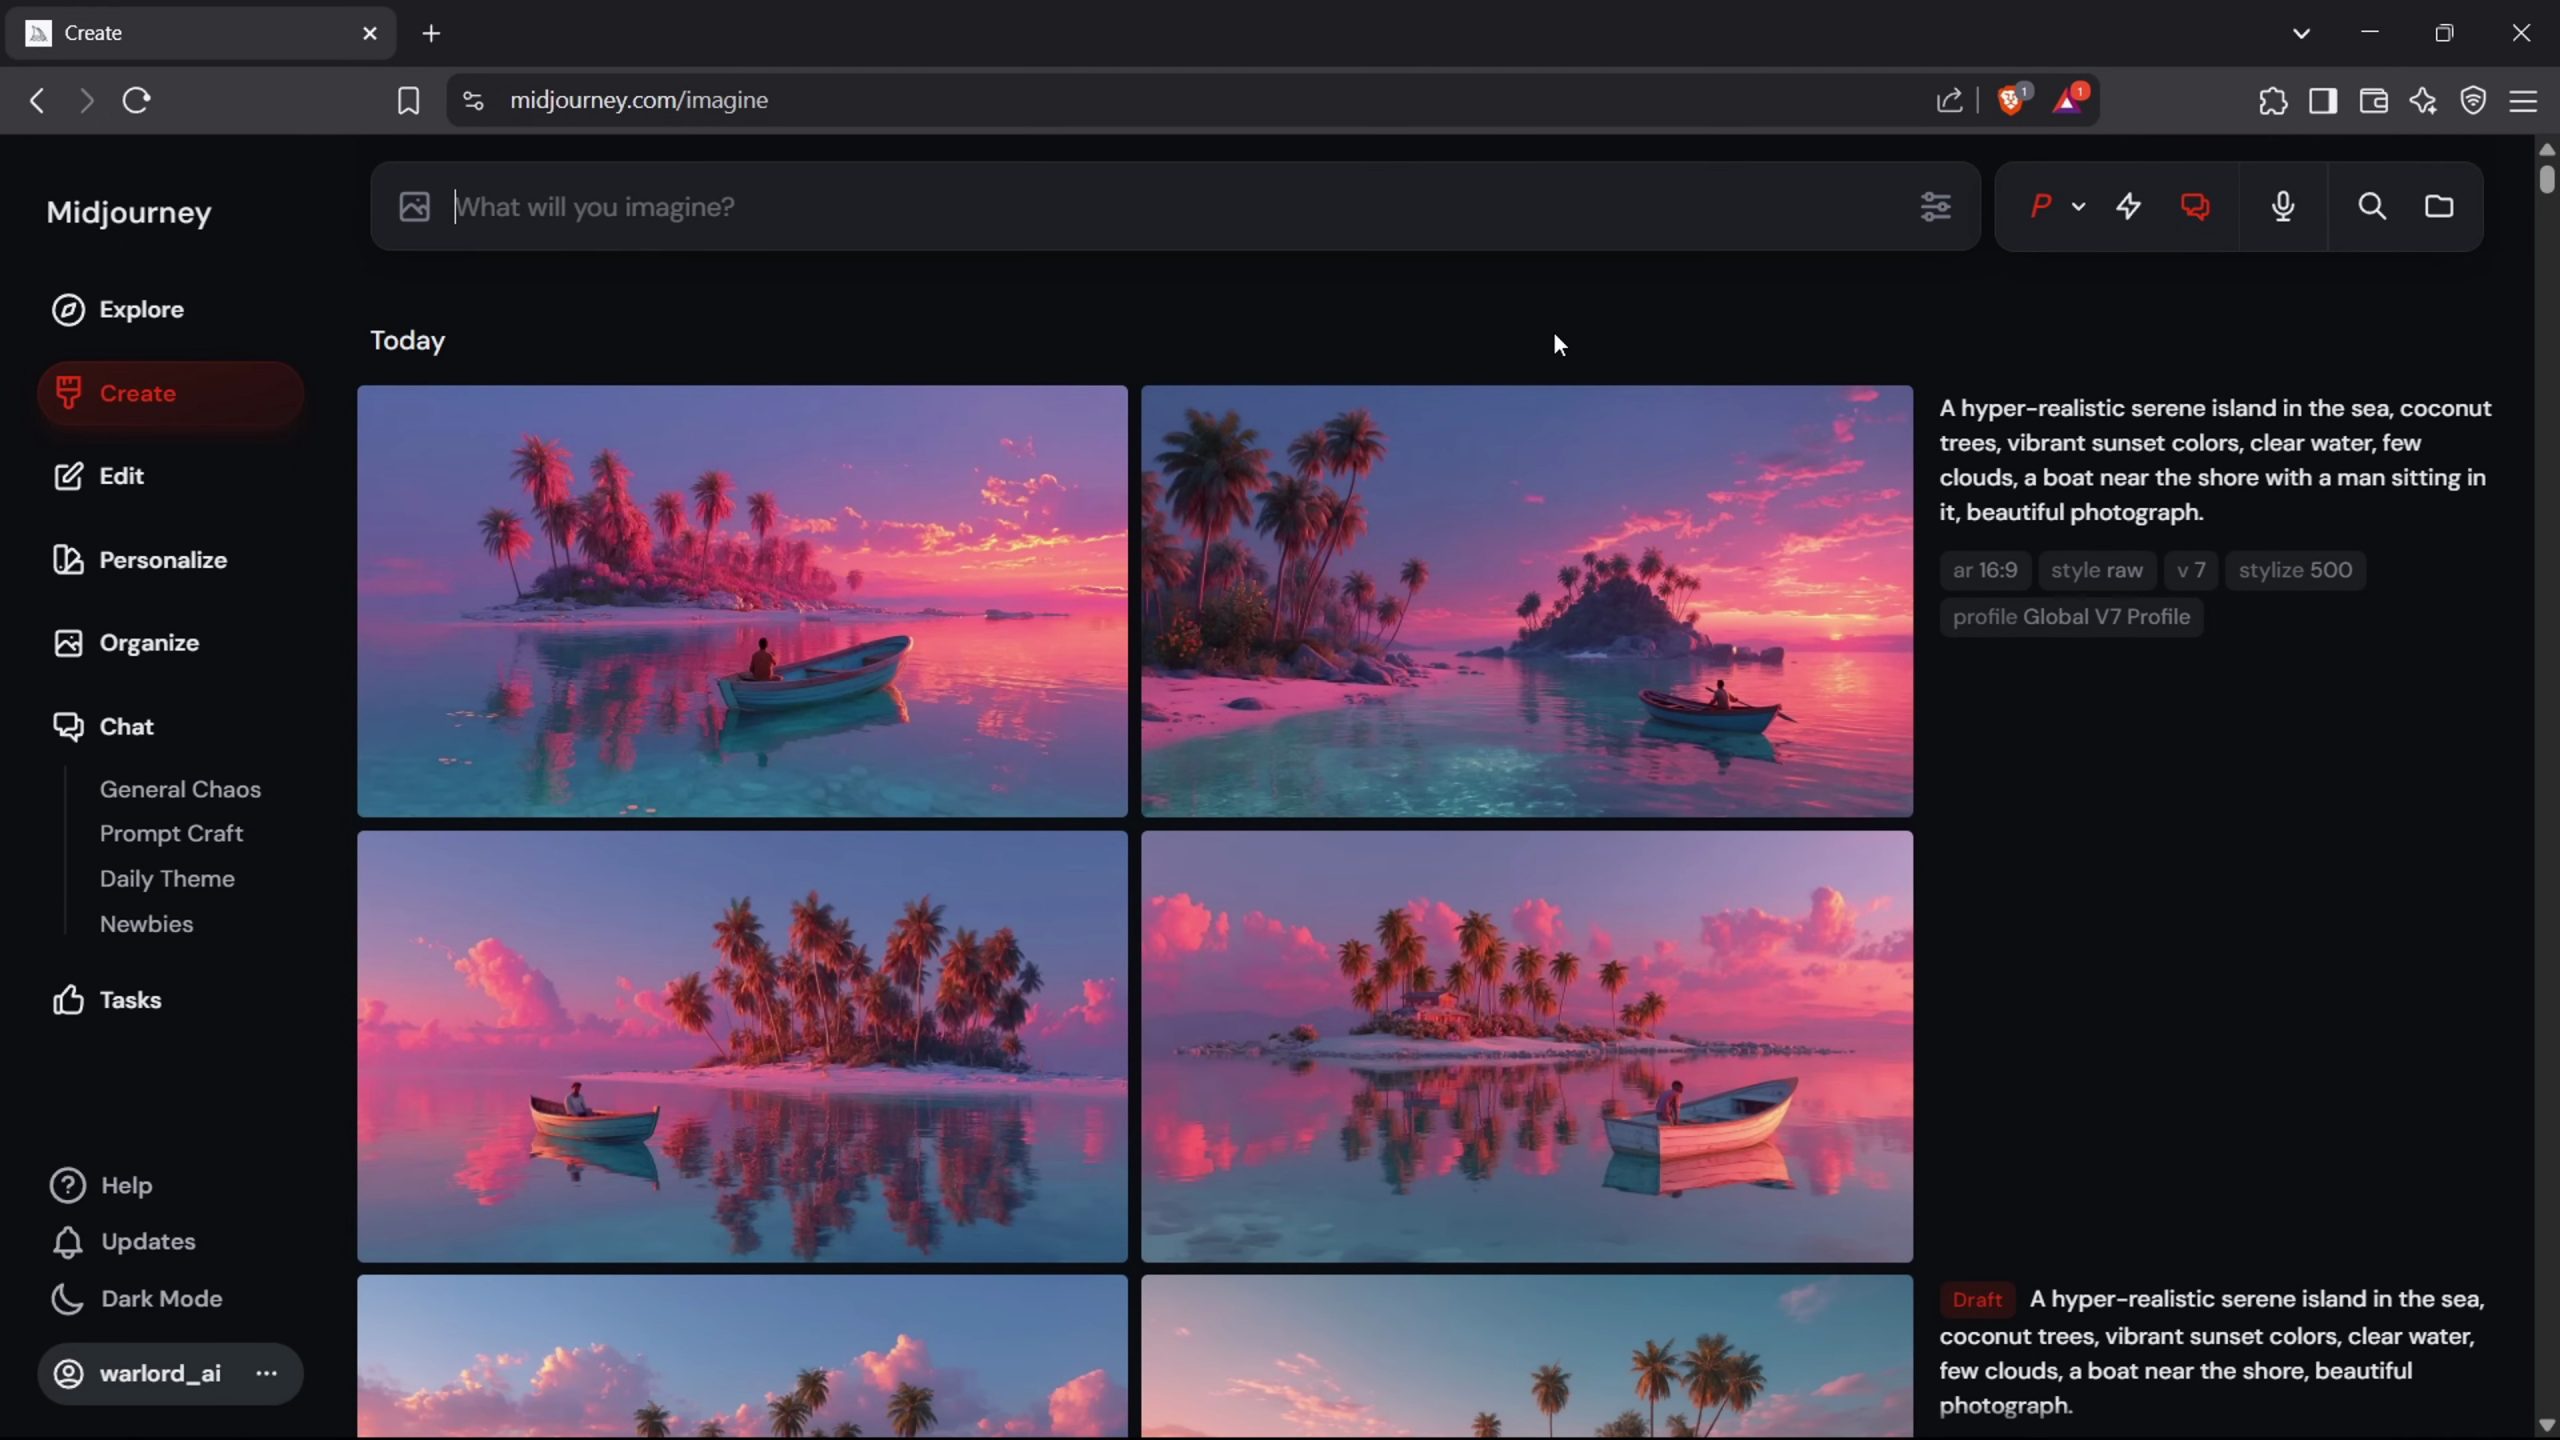Open the Brave Wallet icon

pos(2373,100)
